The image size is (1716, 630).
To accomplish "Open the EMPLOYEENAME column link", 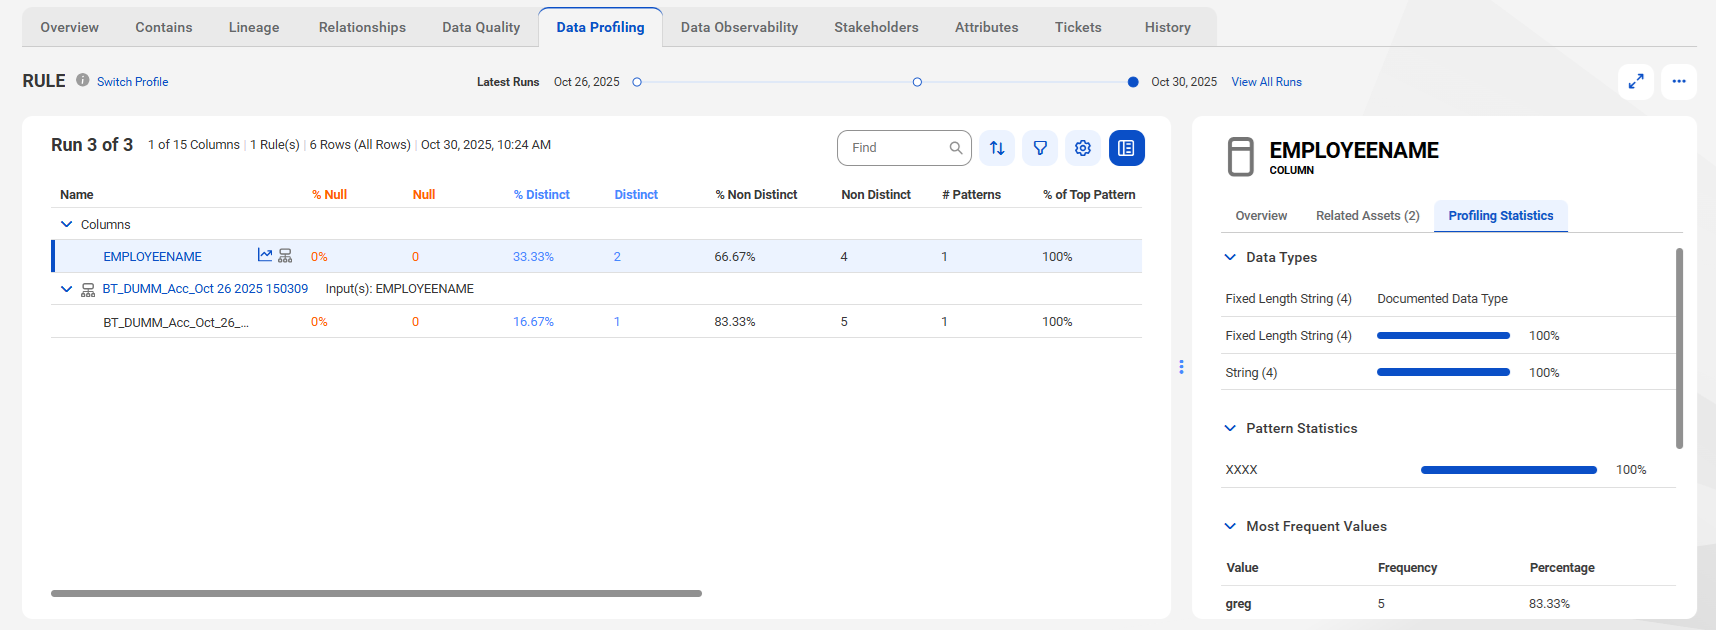I will (152, 257).
